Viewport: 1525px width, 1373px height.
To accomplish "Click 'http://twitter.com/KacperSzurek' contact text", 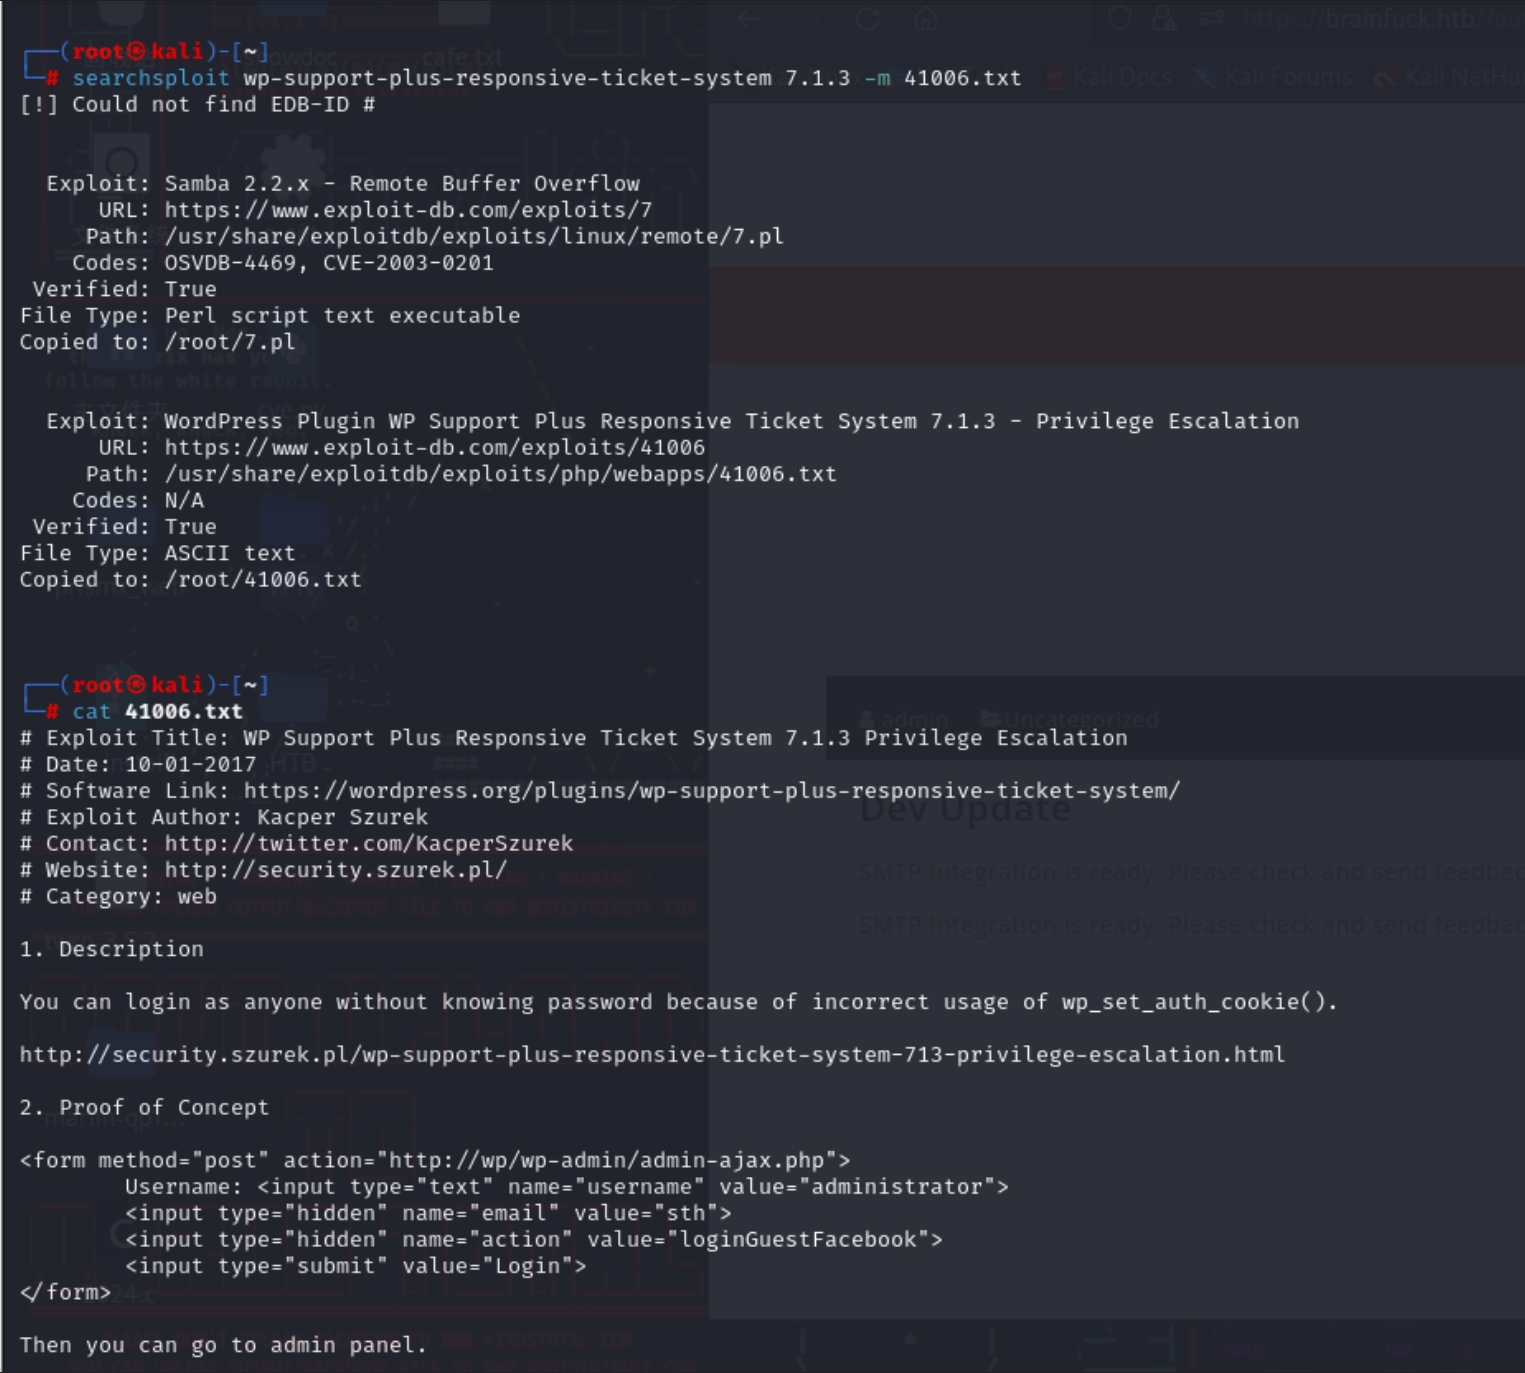I will (x=369, y=843).
